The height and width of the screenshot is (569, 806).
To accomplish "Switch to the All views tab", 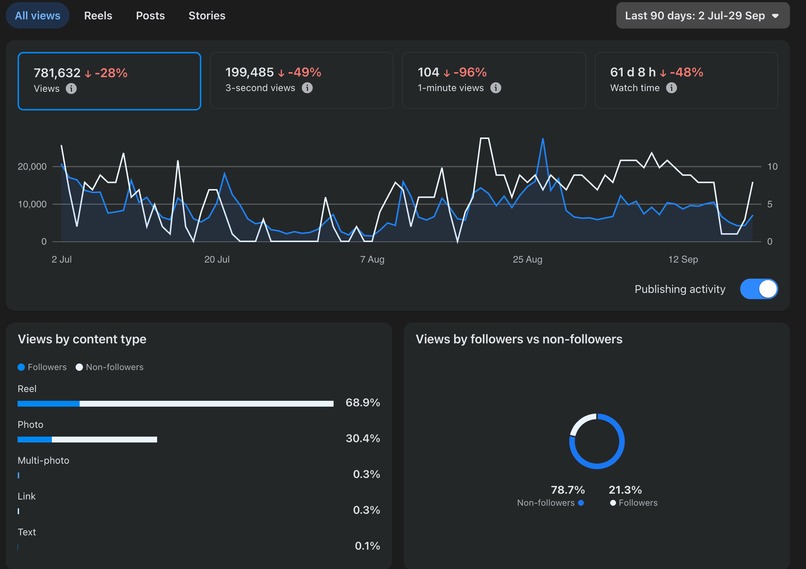I will [38, 15].
